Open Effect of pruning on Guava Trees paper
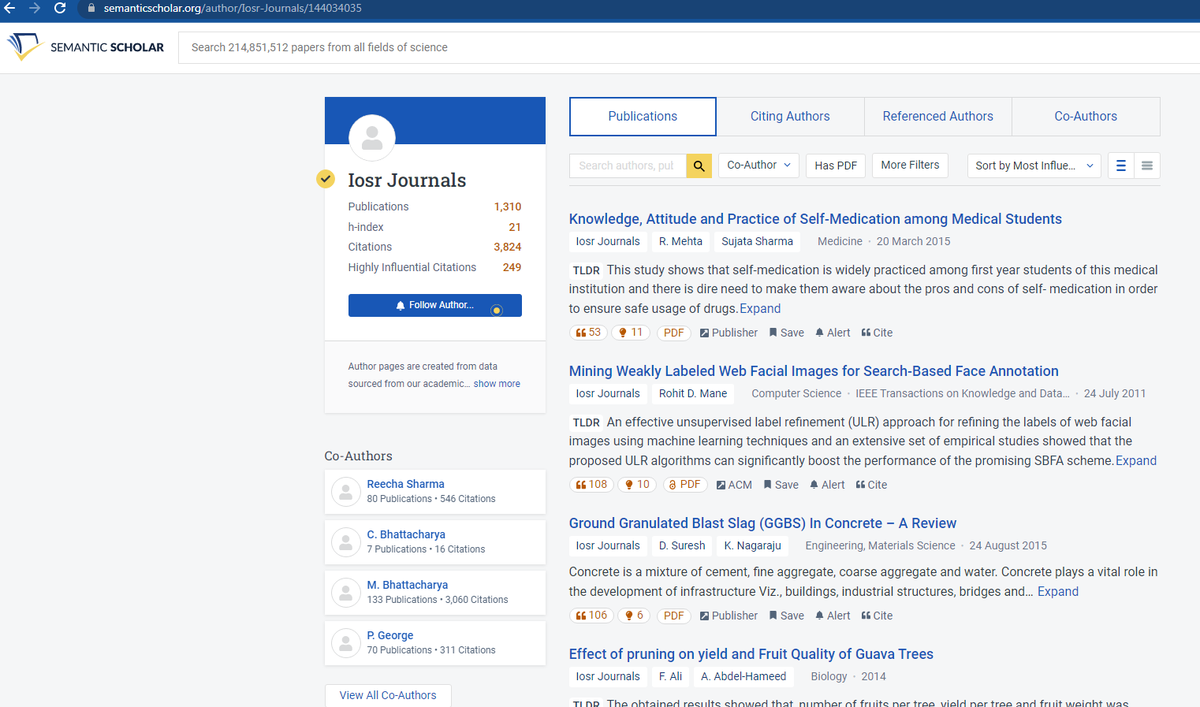Viewport: 1200px width, 707px height. (x=751, y=654)
